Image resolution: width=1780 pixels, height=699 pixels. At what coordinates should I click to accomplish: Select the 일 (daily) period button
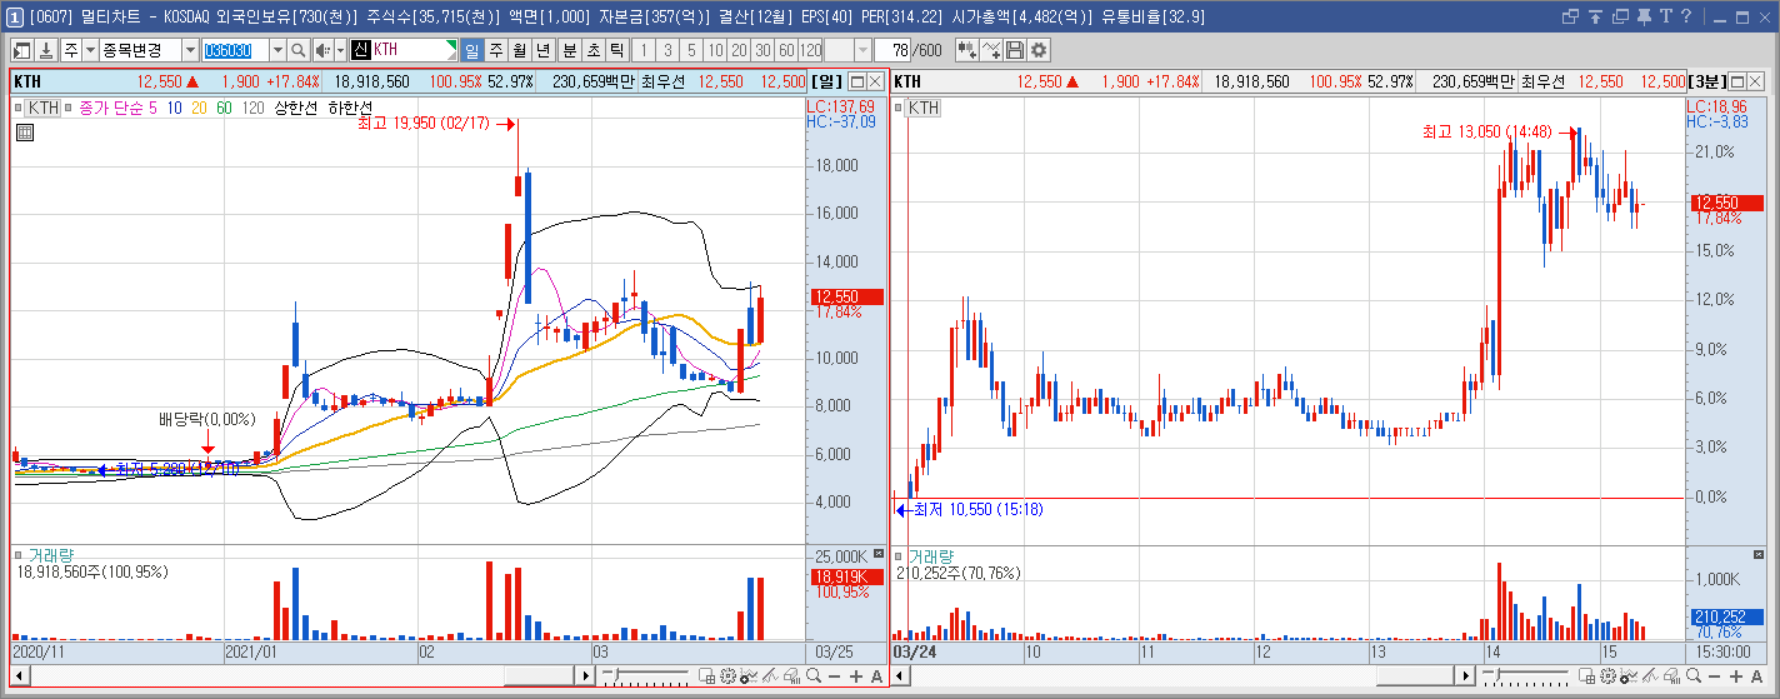[x=472, y=50]
